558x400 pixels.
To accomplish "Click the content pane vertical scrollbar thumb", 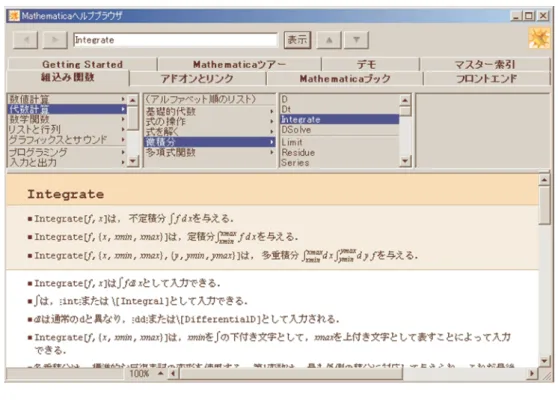I will [544, 205].
